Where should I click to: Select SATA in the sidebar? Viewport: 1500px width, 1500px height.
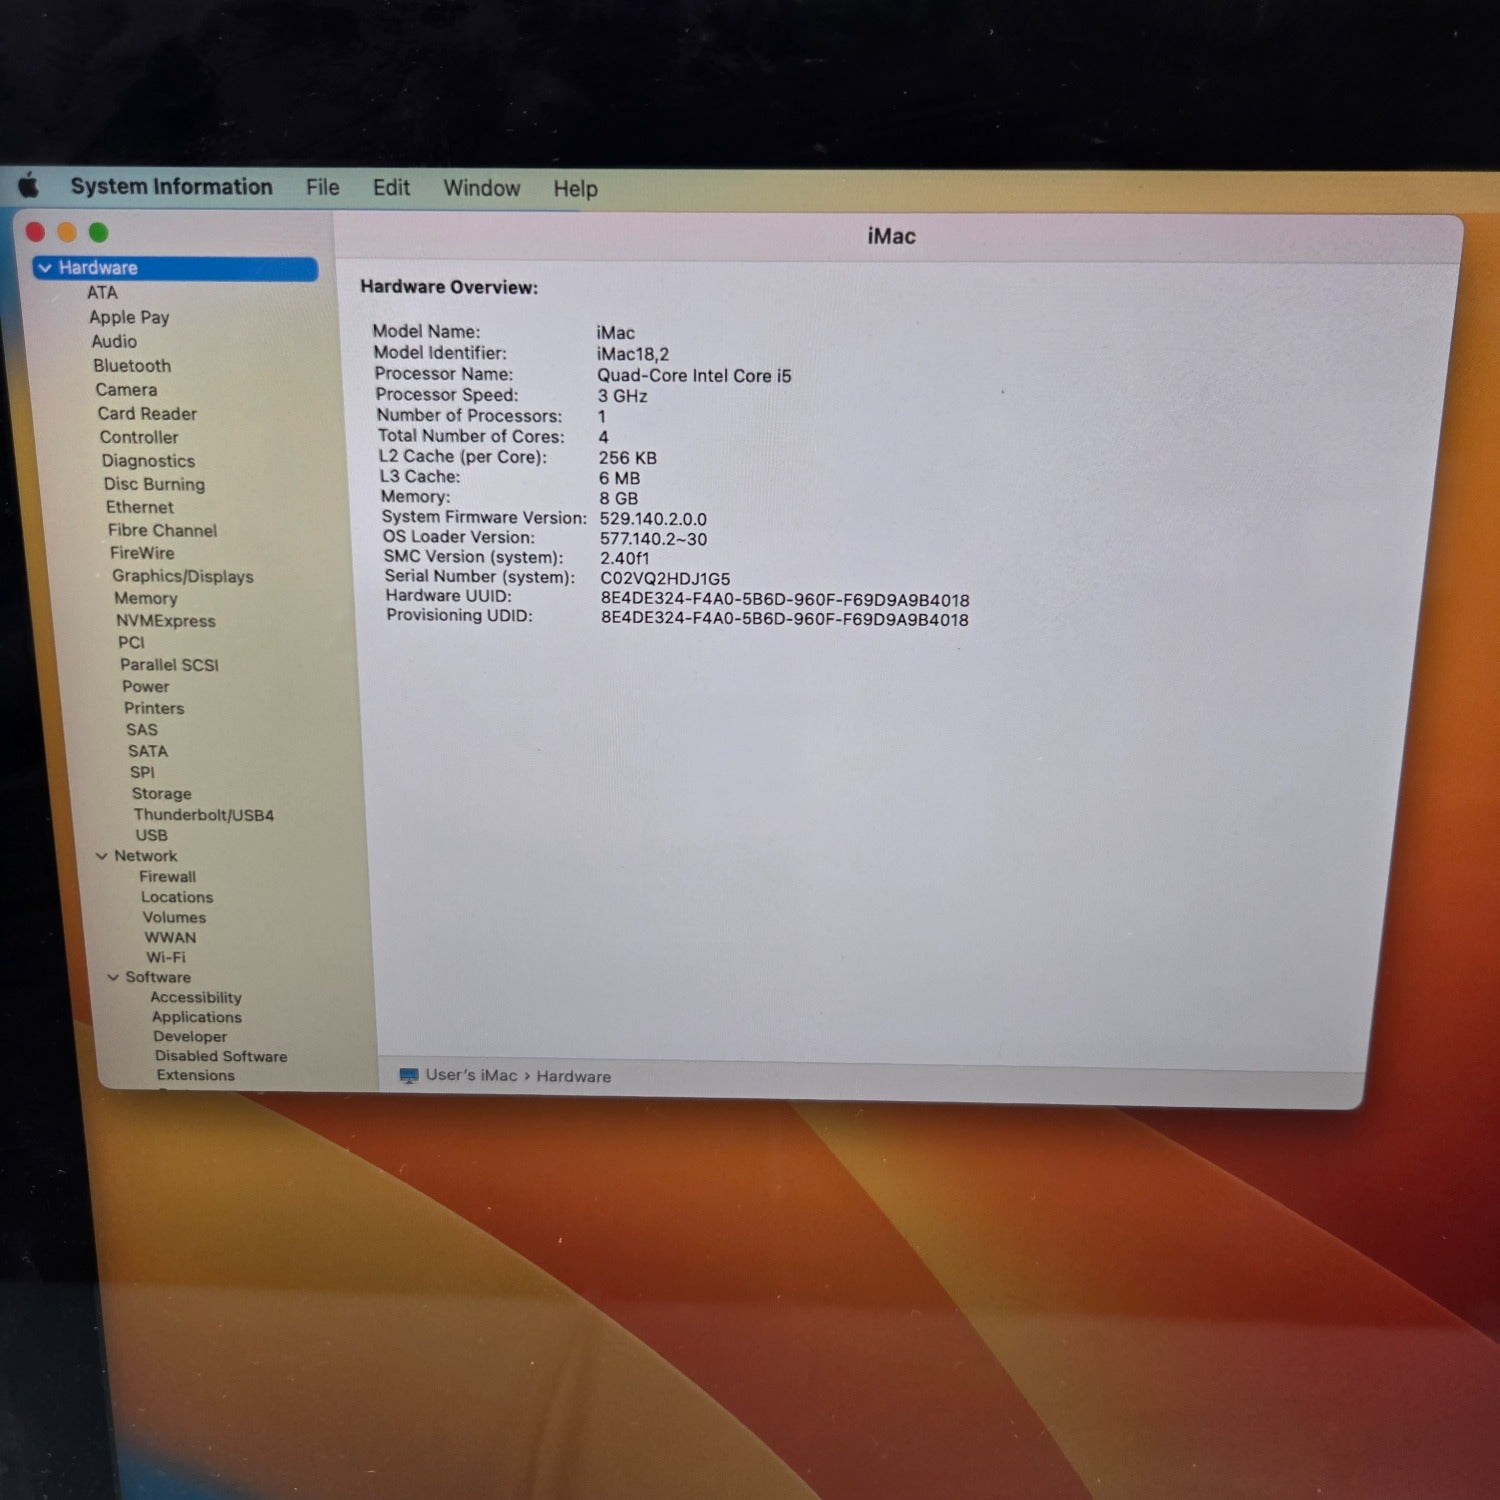click(x=148, y=751)
